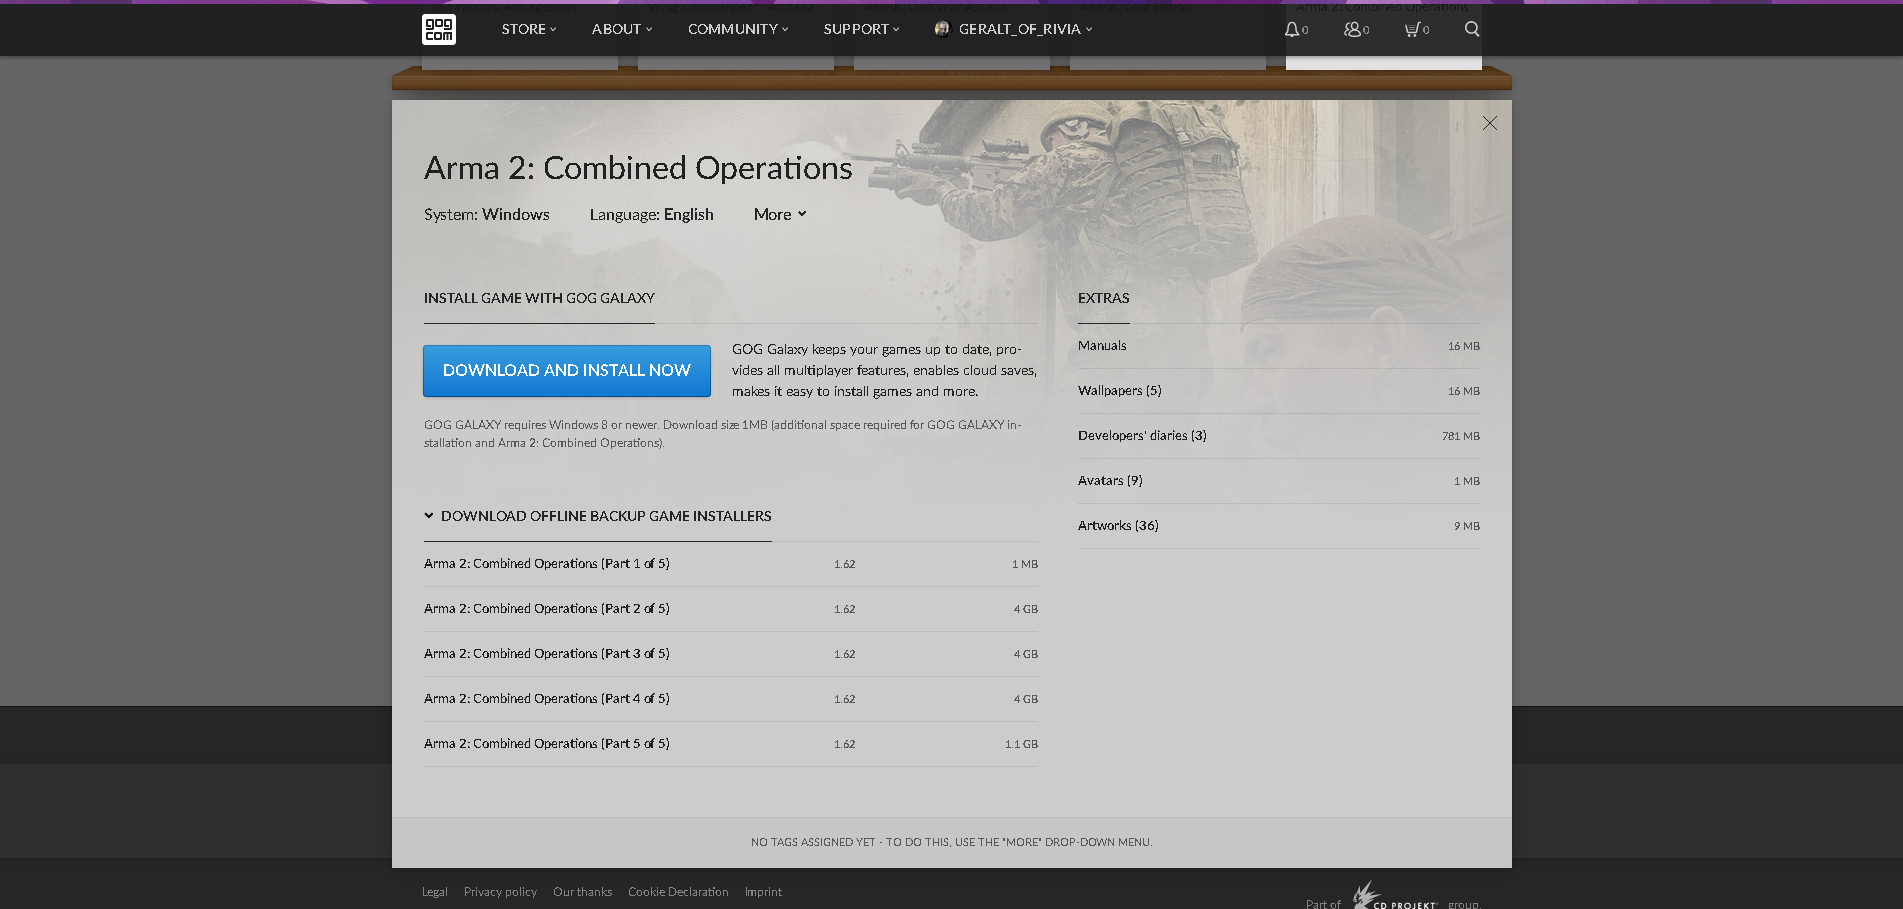The image size is (1903, 909).
Task: Download Artworks (36) extra
Action: [1279, 526]
